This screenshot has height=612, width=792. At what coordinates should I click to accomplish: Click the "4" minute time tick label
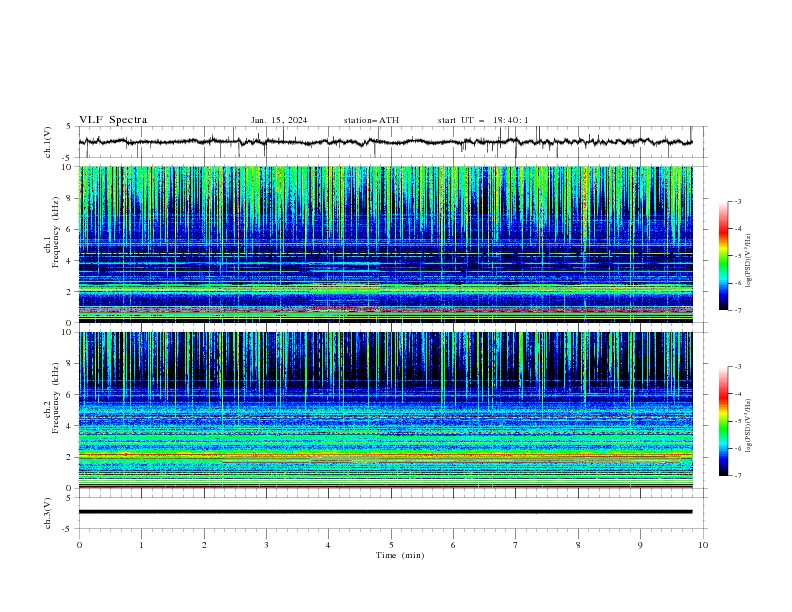(x=328, y=545)
